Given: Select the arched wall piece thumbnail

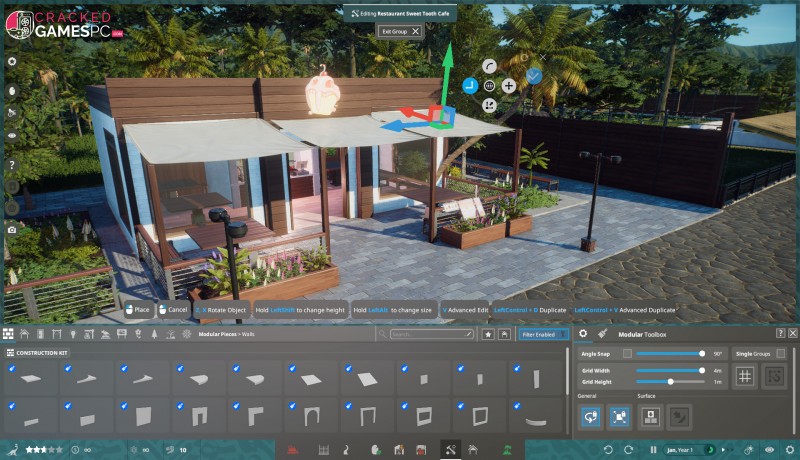Looking at the screenshot, I should tap(312, 416).
